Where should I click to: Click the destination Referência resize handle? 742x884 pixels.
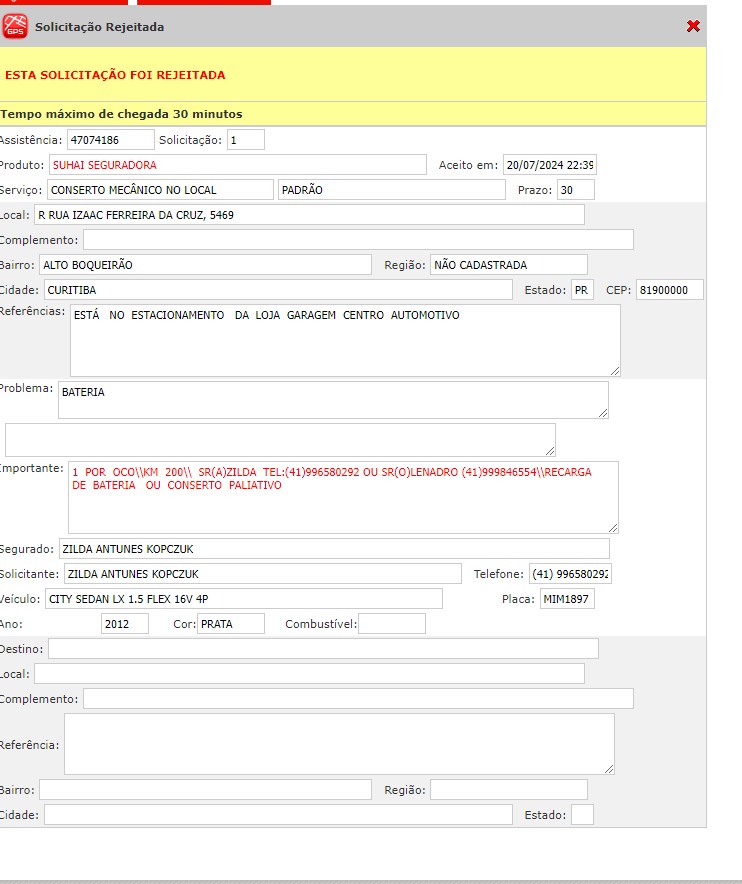(608, 769)
